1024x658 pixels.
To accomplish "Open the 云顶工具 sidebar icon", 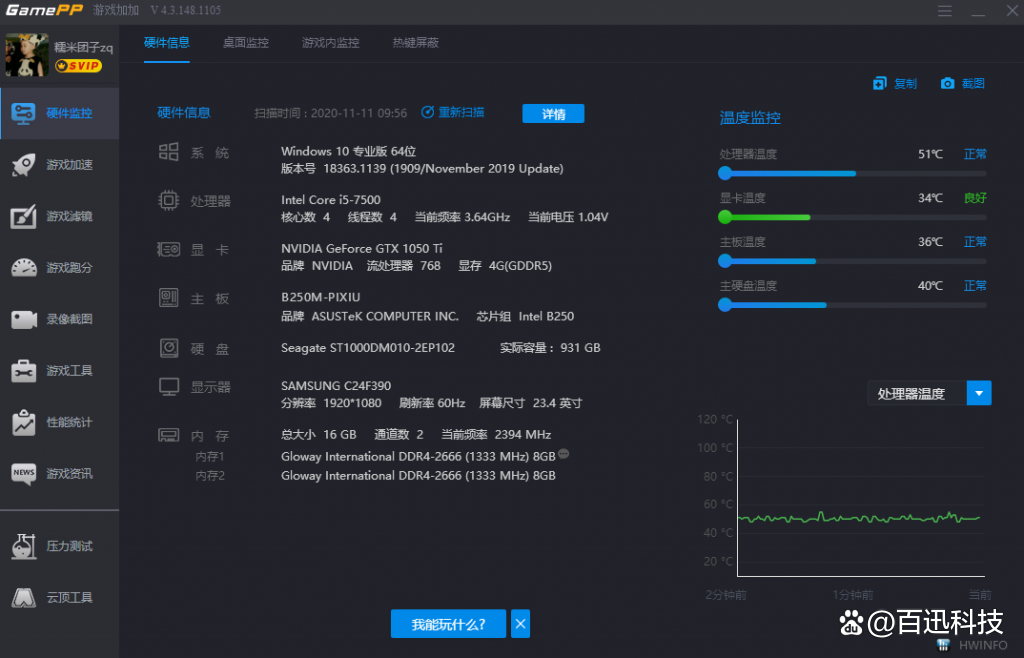I will 24,597.
